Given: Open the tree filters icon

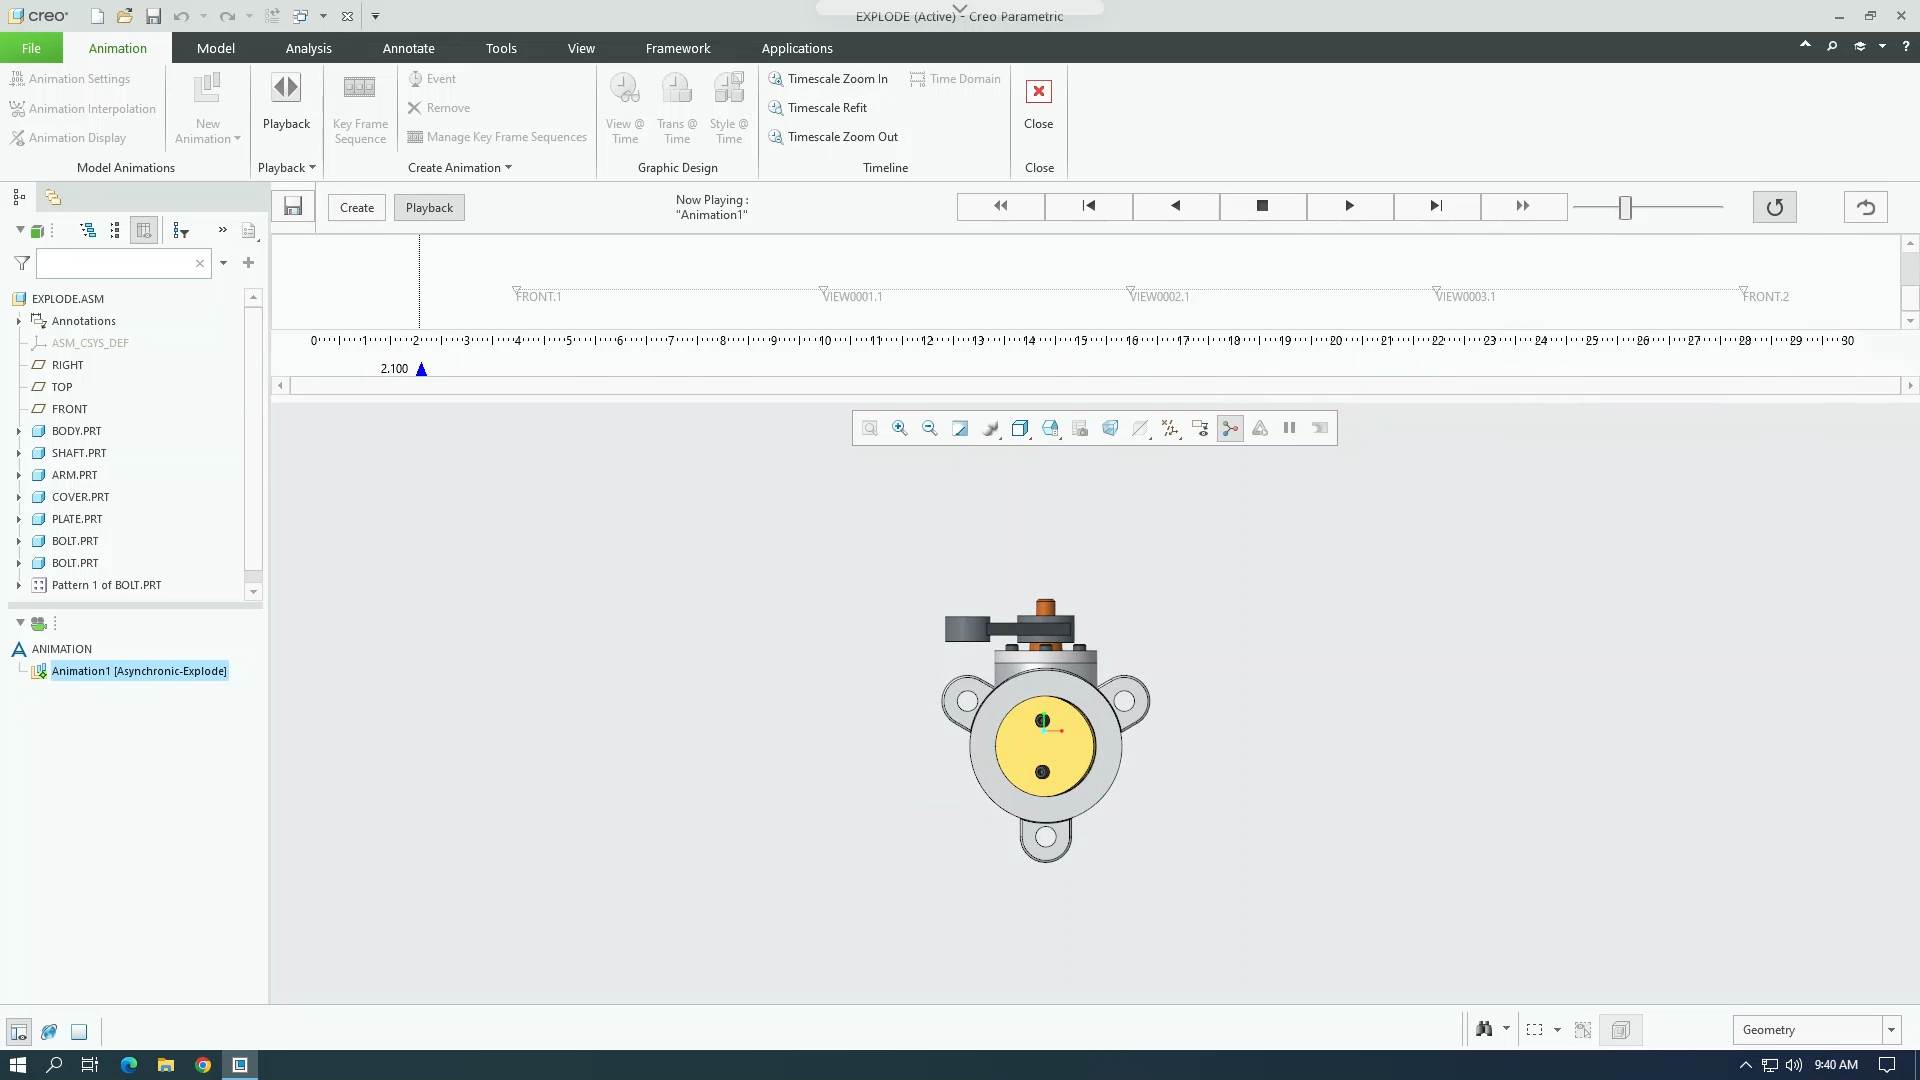Looking at the screenshot, I should click(181, 231).
